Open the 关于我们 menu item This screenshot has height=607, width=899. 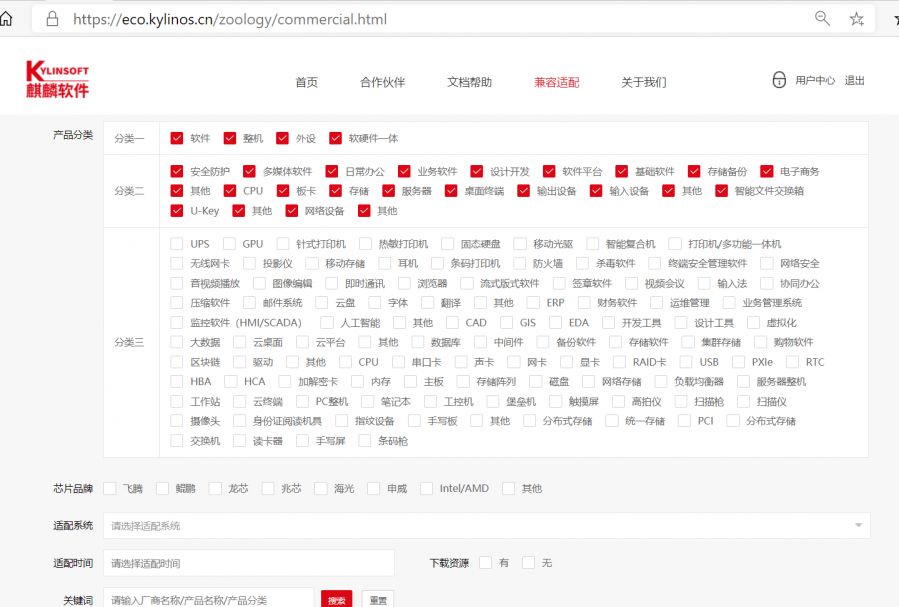point(643,82)
